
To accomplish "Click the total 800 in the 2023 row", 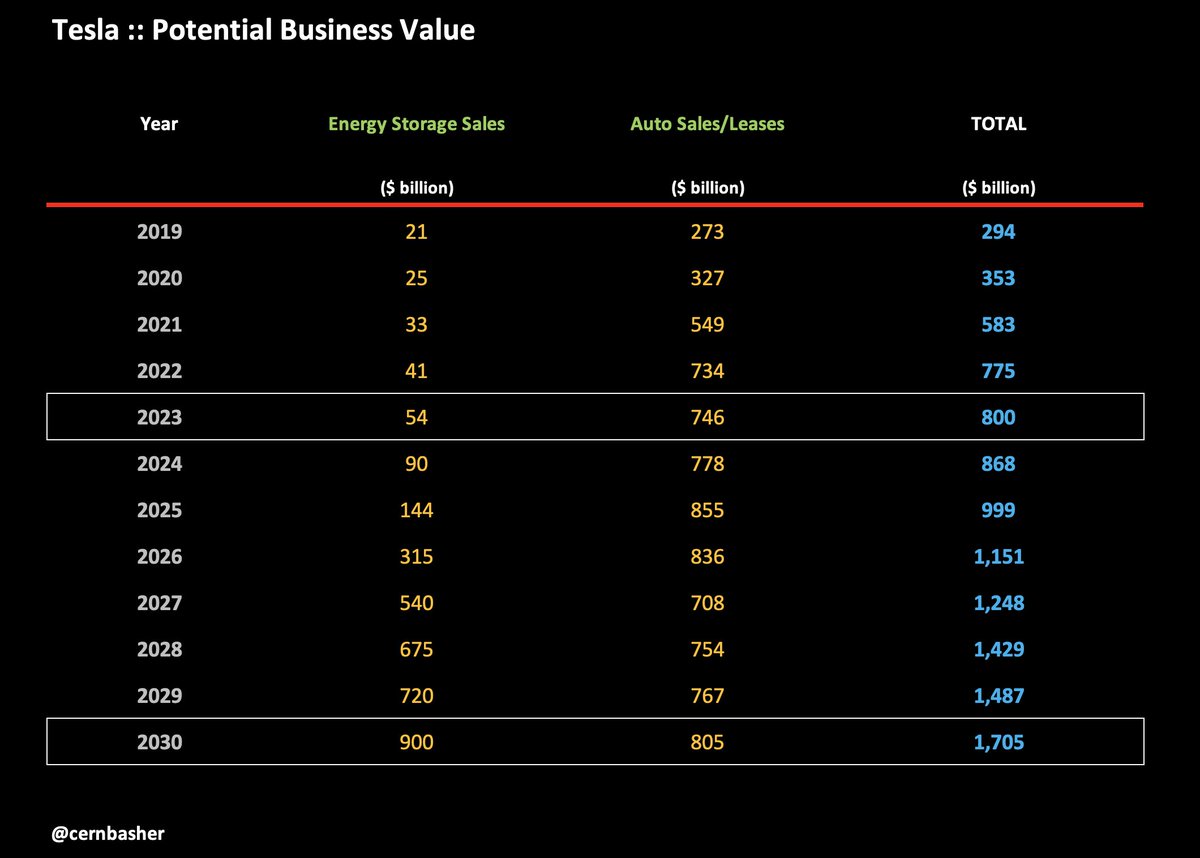I will click(998, 417).
